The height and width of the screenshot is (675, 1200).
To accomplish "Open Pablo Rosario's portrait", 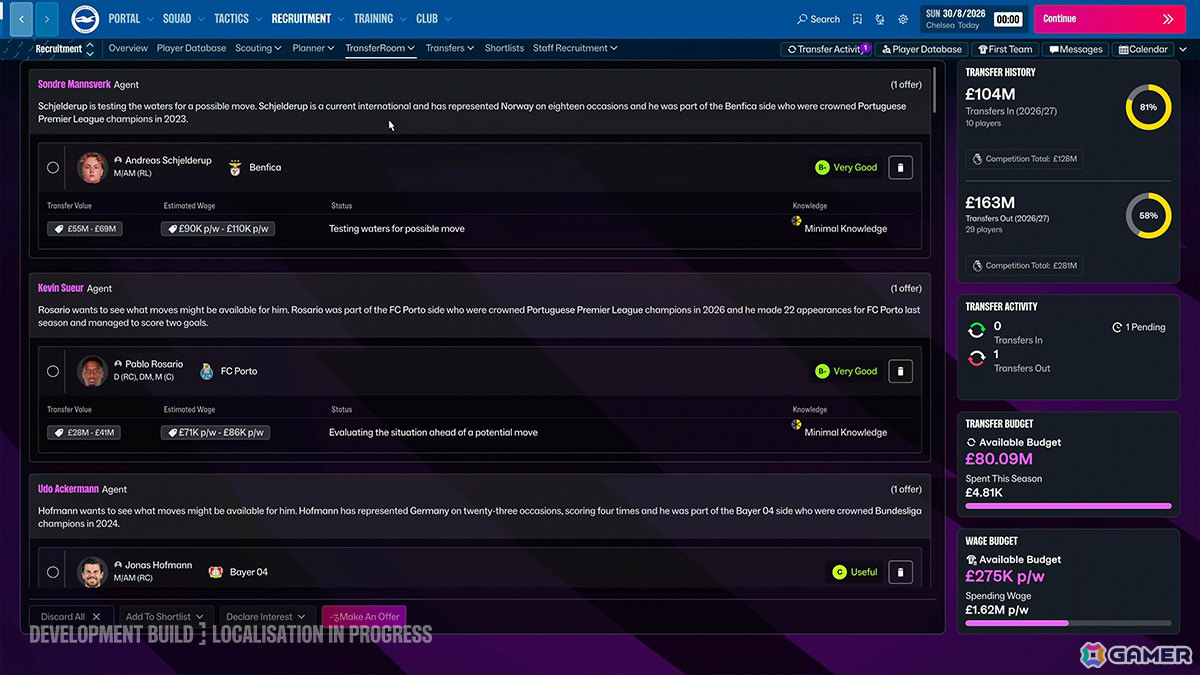I will pyautogui.click(x=92, y=371).
